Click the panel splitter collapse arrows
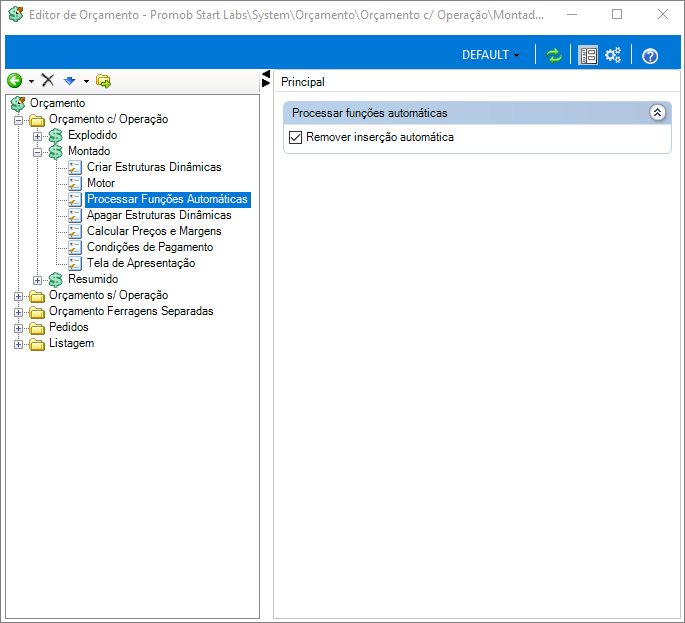The height and width of the screenshot is (623, 685). pyautogui.click(x=265, y=78)
